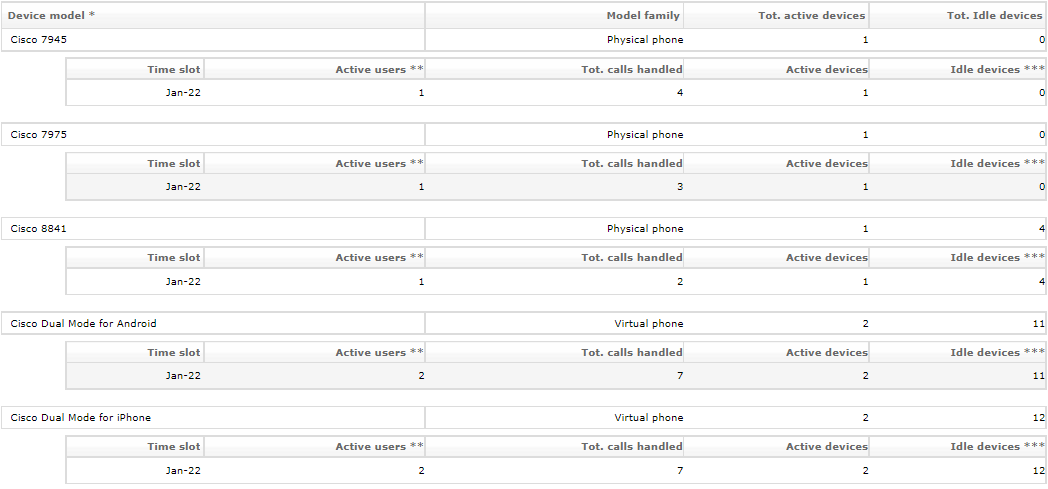Viewport: 1048px width, 489px height.
Task: Click "Active devices" sub-header under Cisco 7945
Action: click(x=826, y=70)
